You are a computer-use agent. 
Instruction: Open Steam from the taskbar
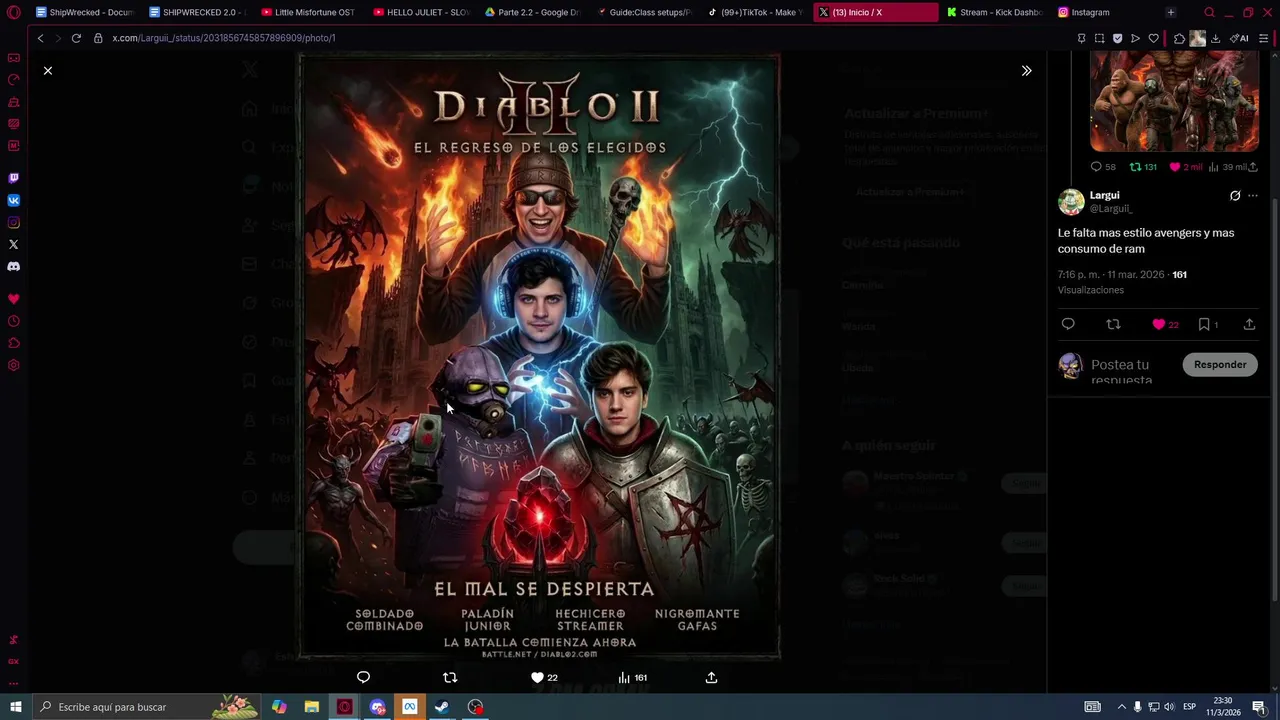coord(442,707)
